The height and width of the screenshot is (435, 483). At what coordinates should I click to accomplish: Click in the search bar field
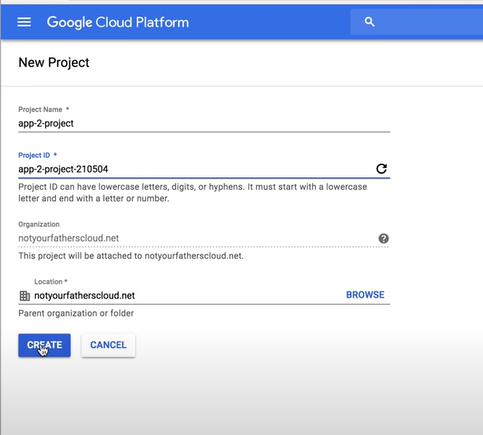pos(416,22)
